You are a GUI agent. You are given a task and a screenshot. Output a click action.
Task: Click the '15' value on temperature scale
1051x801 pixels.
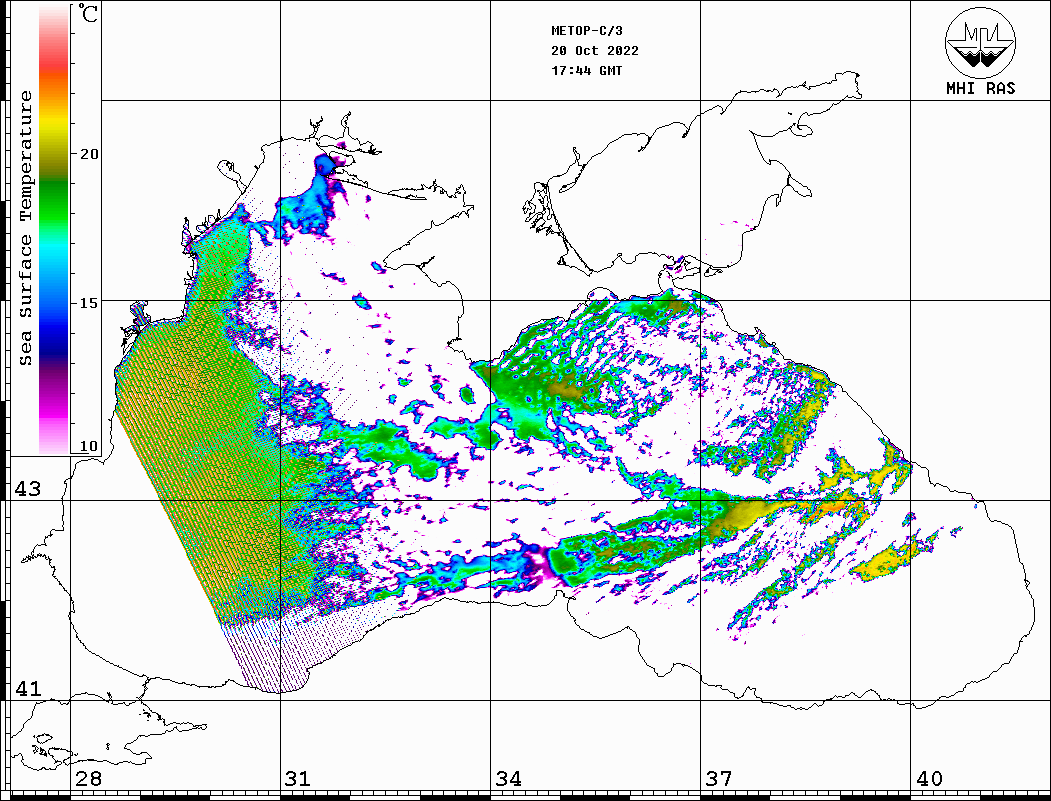point(89,303)
